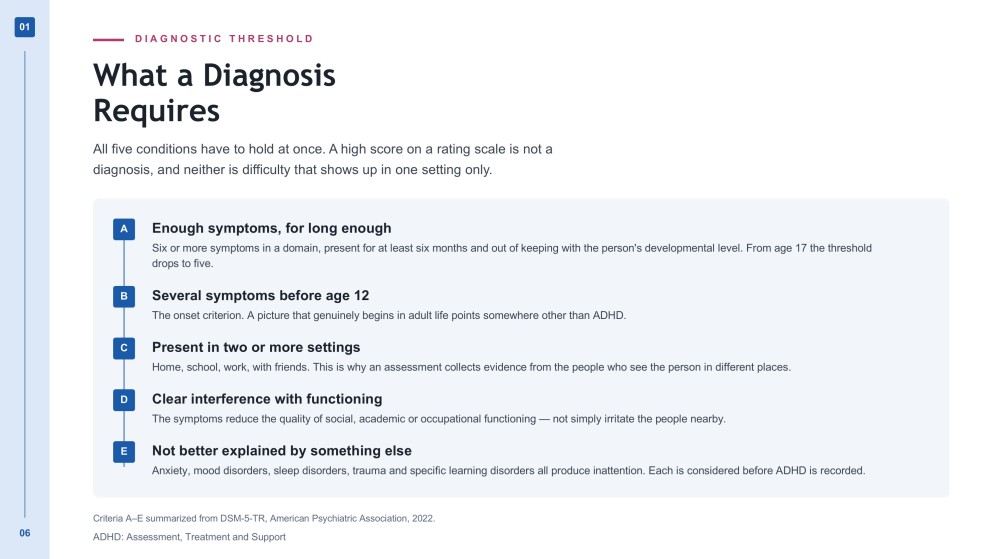Click the 'Several symptoms before age 12' heading
This screenshot has width=993, height=559.
coord(260,296)
